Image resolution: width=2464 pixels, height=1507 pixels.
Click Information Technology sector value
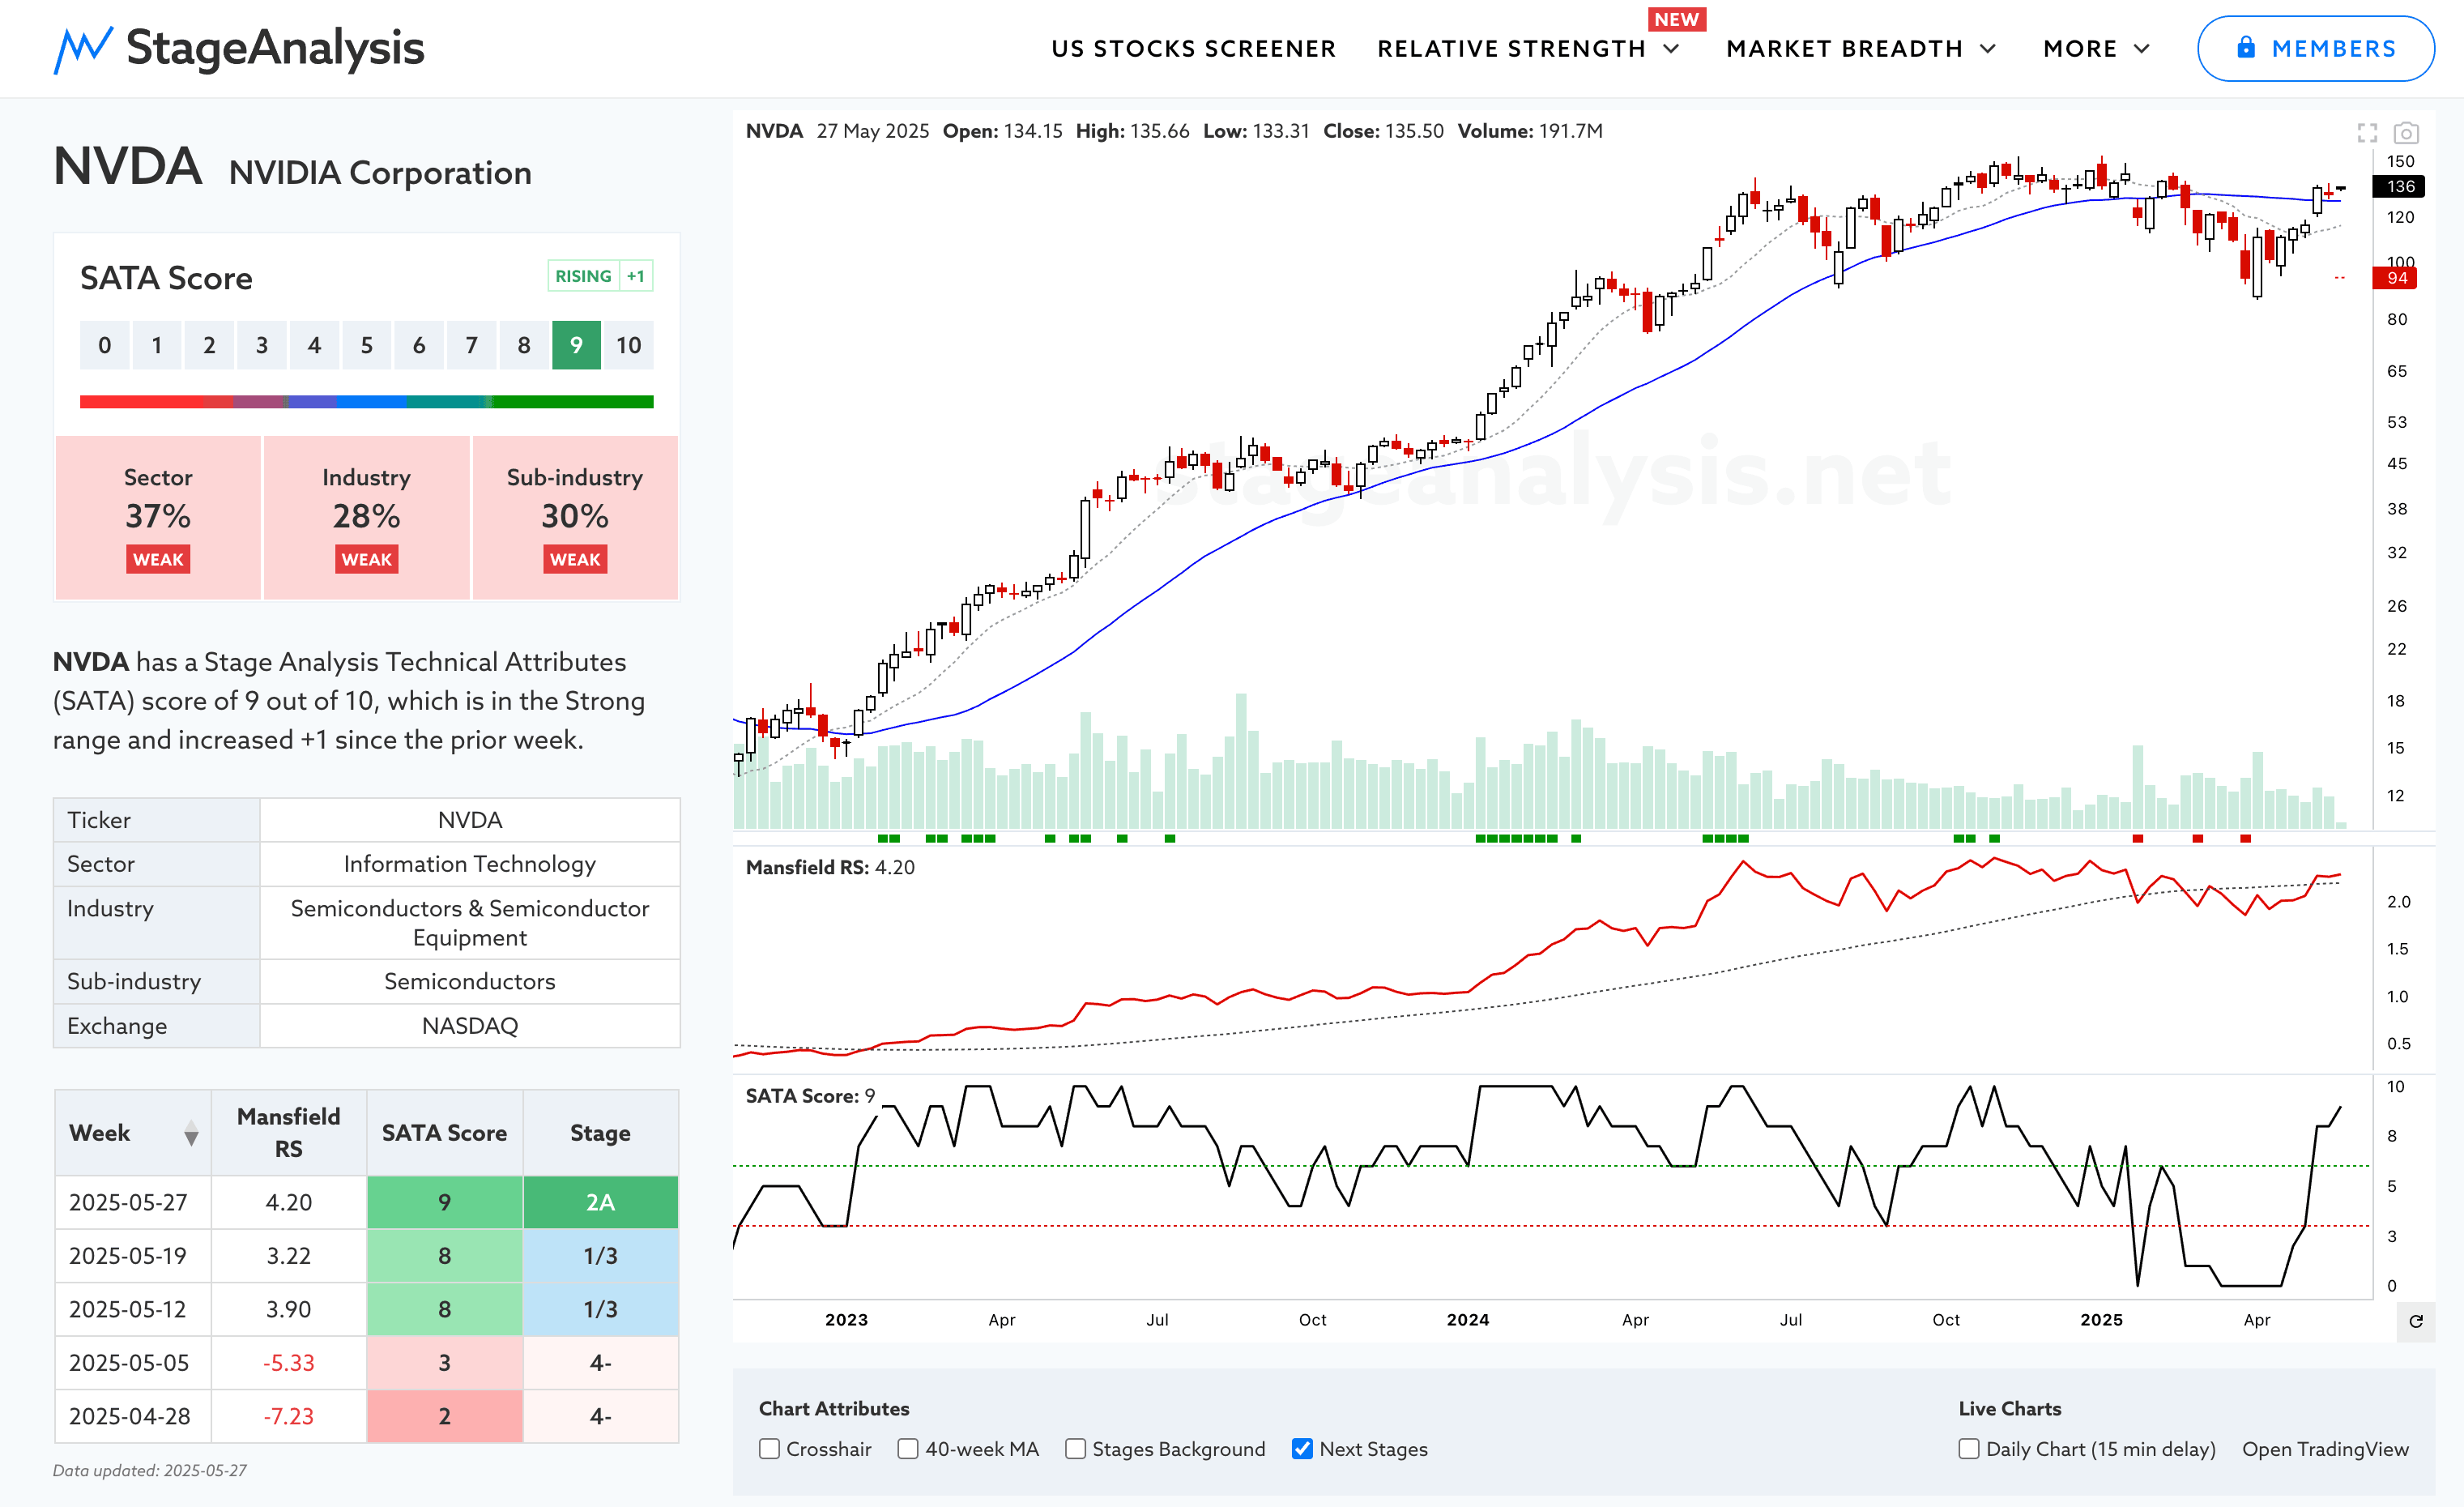tap(470, 864)
